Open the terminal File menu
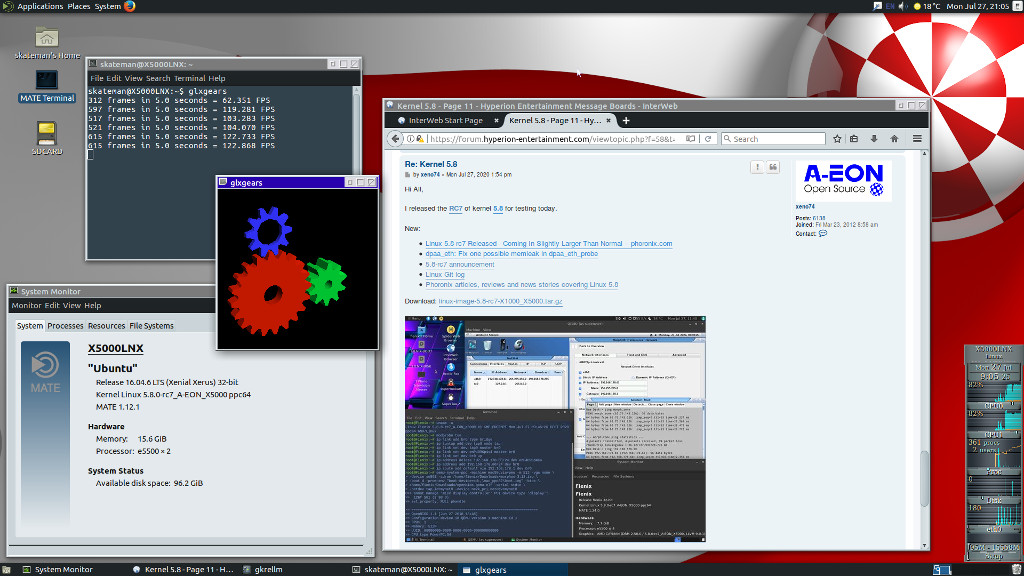Screen dimensions: 1024x576 click(x=97, y=78)
